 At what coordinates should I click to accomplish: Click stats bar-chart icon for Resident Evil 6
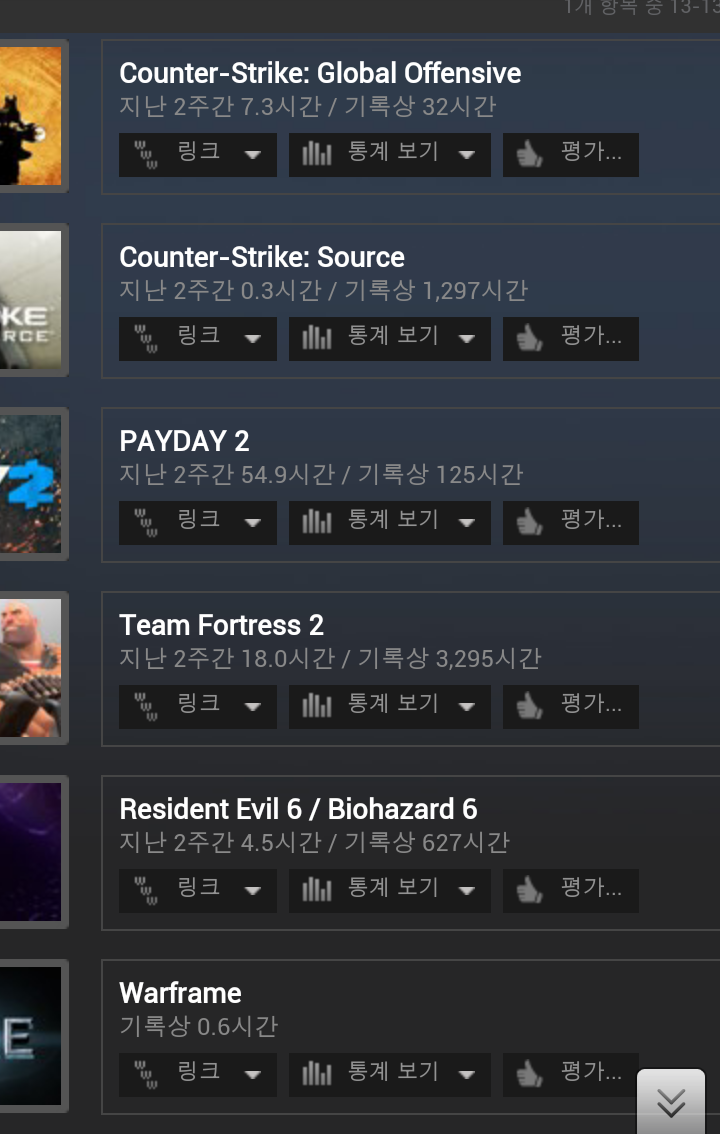coord(317,890)
